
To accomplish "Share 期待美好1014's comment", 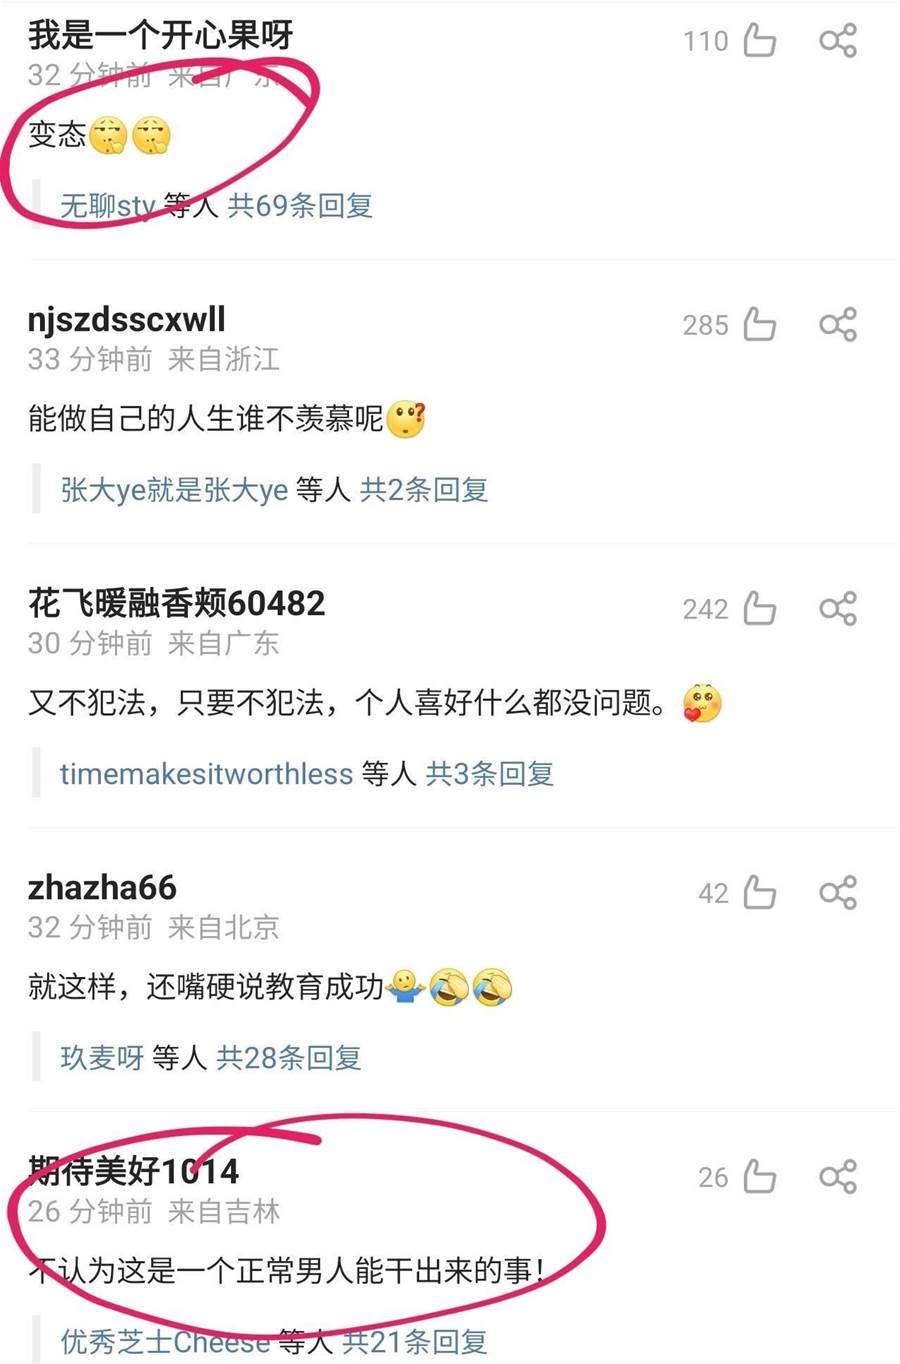I will [x=838, y=1177].
